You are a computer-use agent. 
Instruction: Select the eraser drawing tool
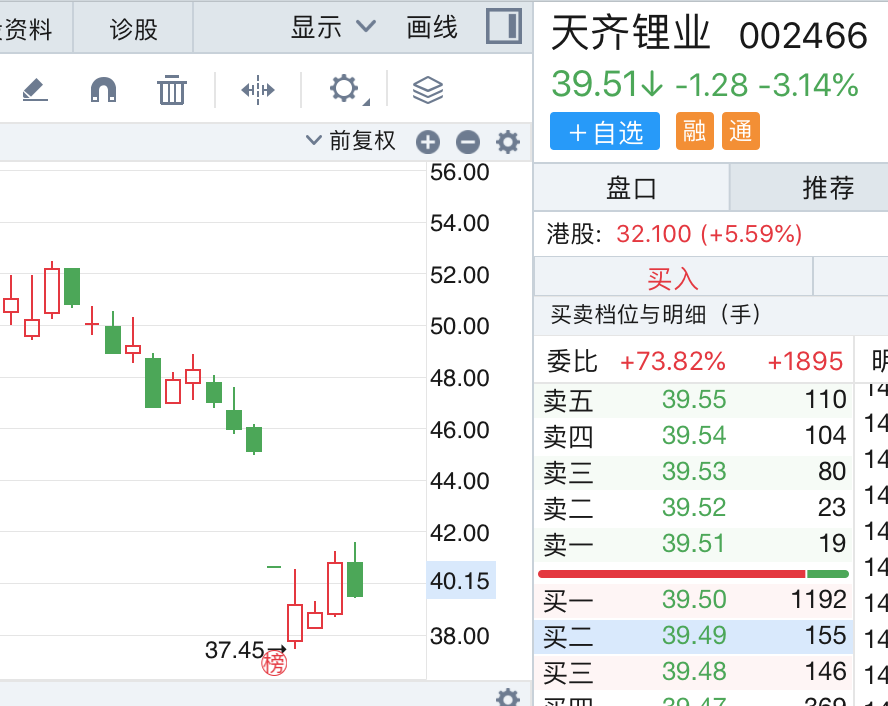pos(34,90)
